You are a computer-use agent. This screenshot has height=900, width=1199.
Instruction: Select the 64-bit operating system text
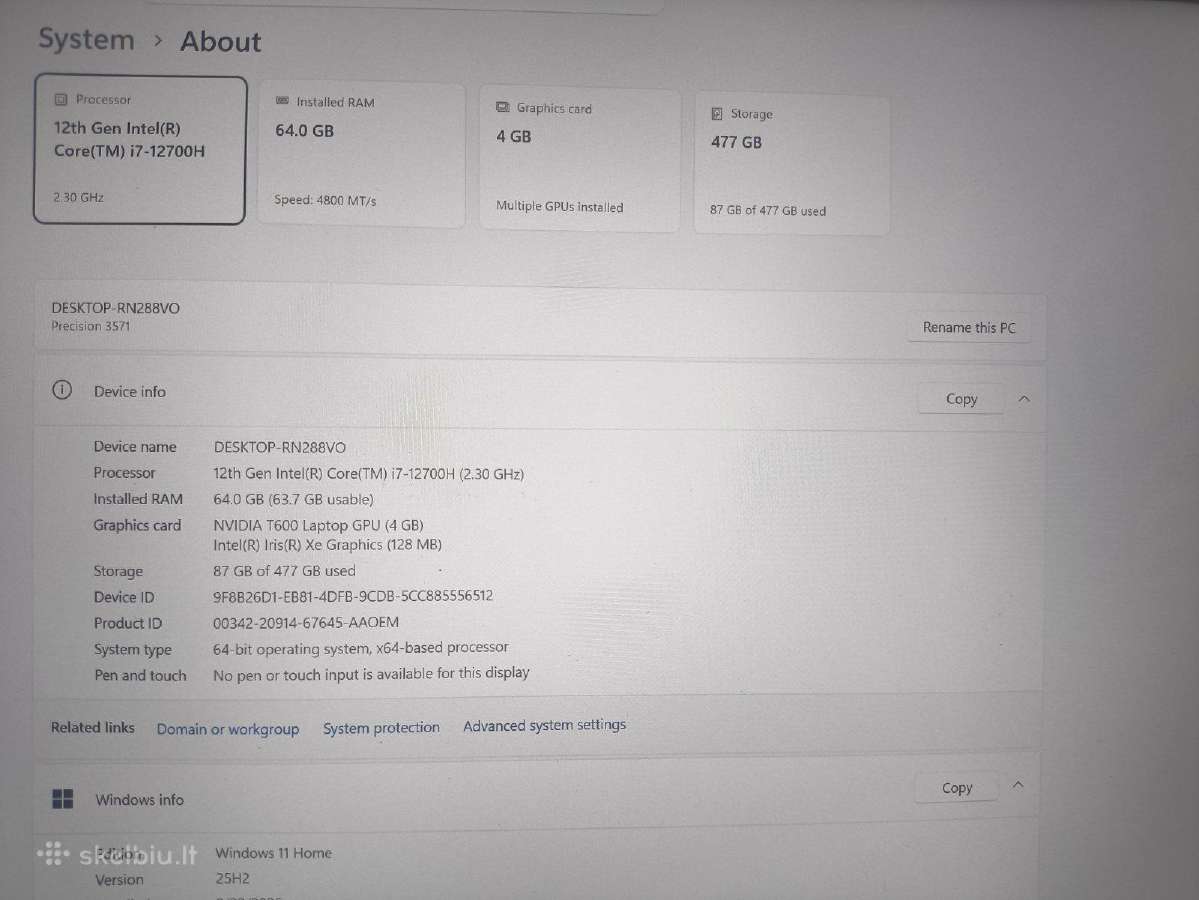(360, 648)
